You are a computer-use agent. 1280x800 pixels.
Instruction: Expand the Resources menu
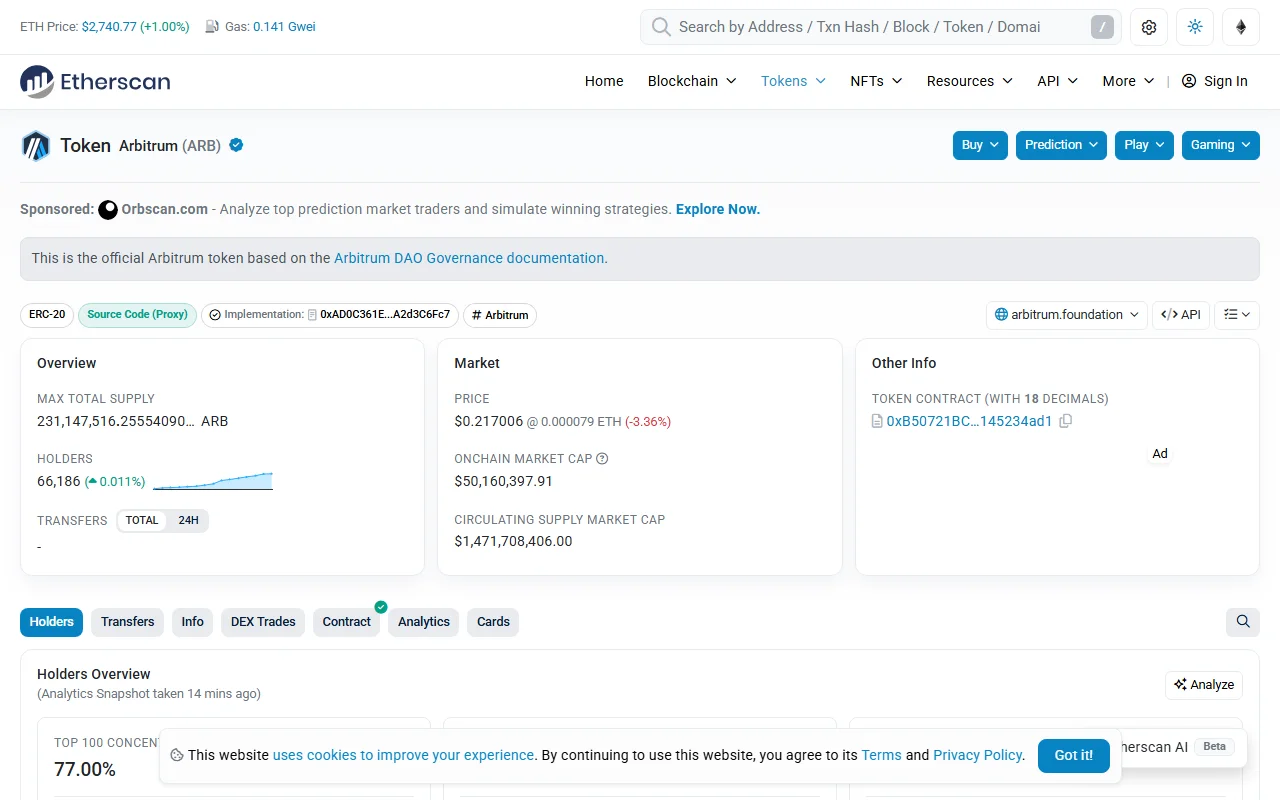coord(969,81)
